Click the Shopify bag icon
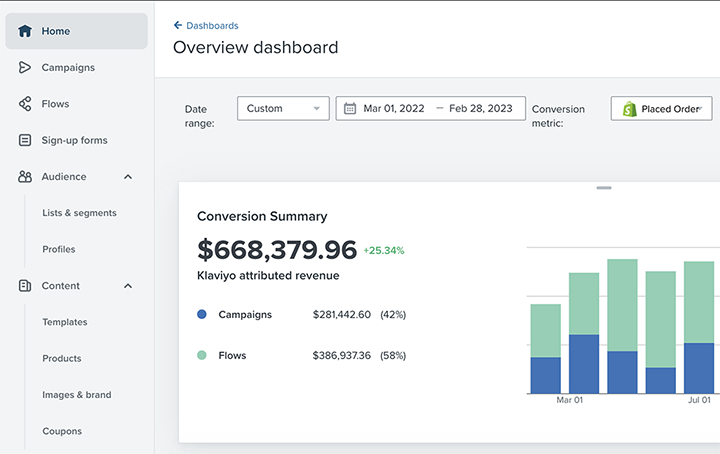The height and width of the screenshot is (454, 720). (629, 109)
